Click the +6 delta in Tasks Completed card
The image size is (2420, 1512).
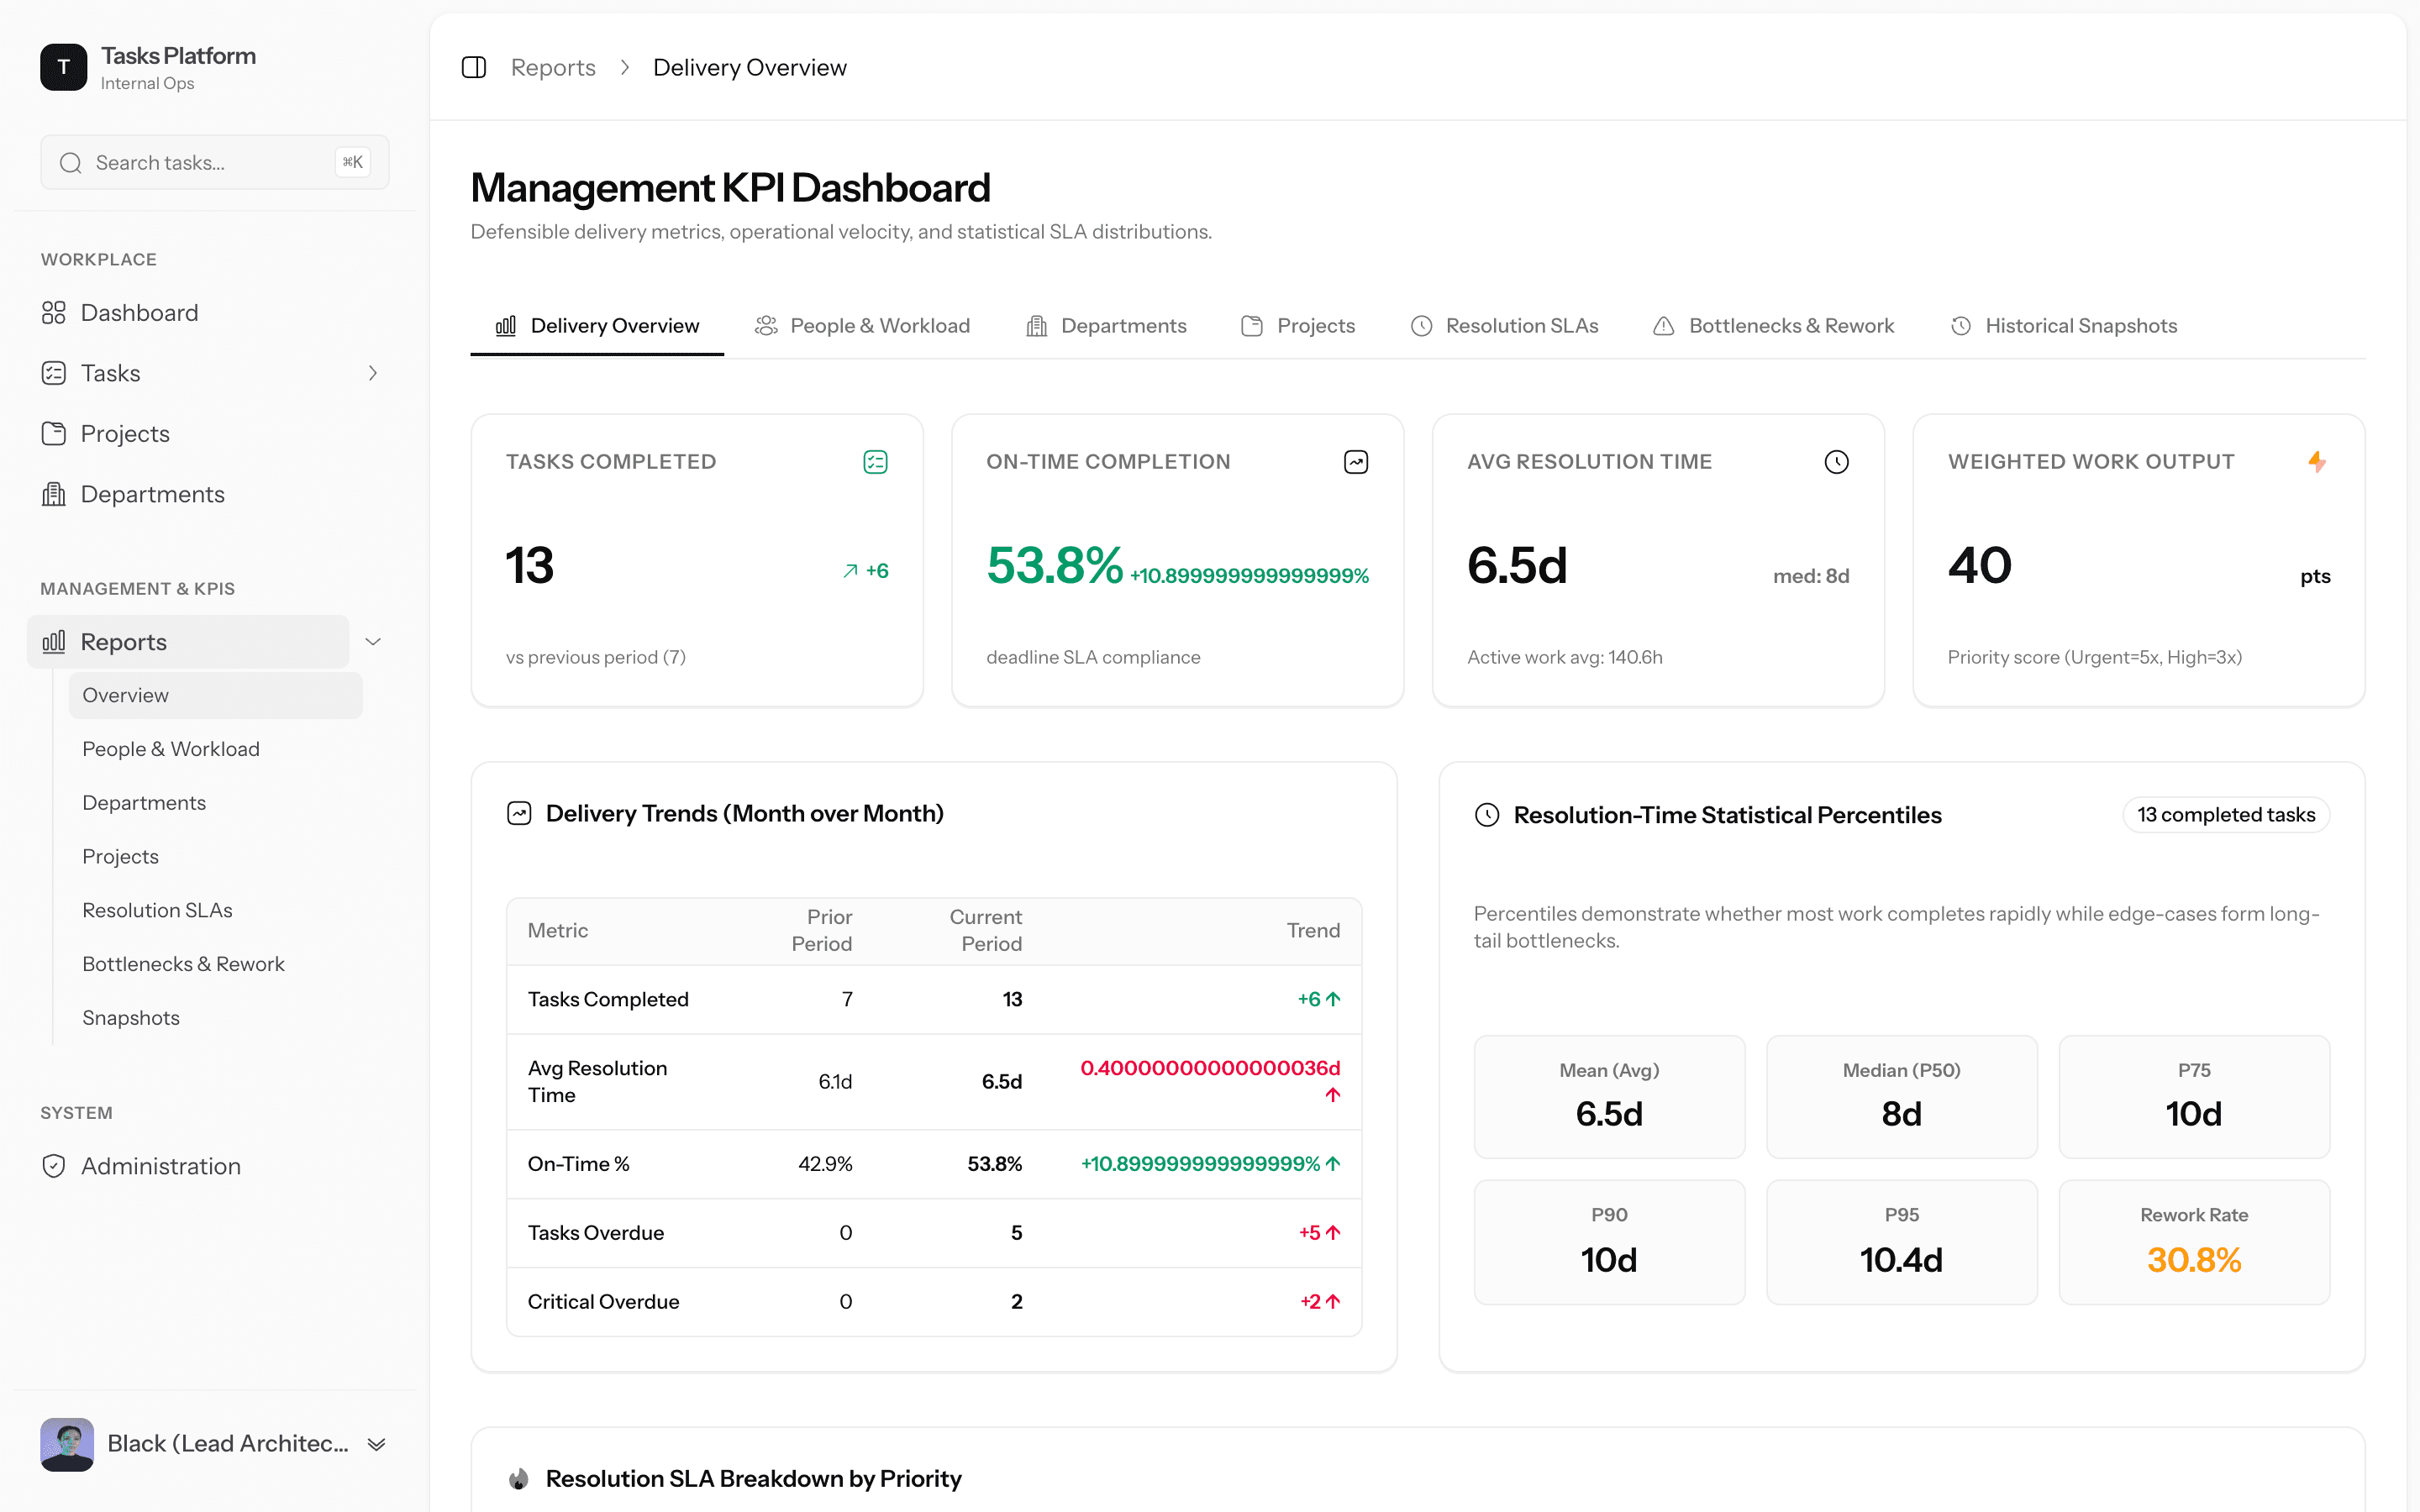(877, 571)
